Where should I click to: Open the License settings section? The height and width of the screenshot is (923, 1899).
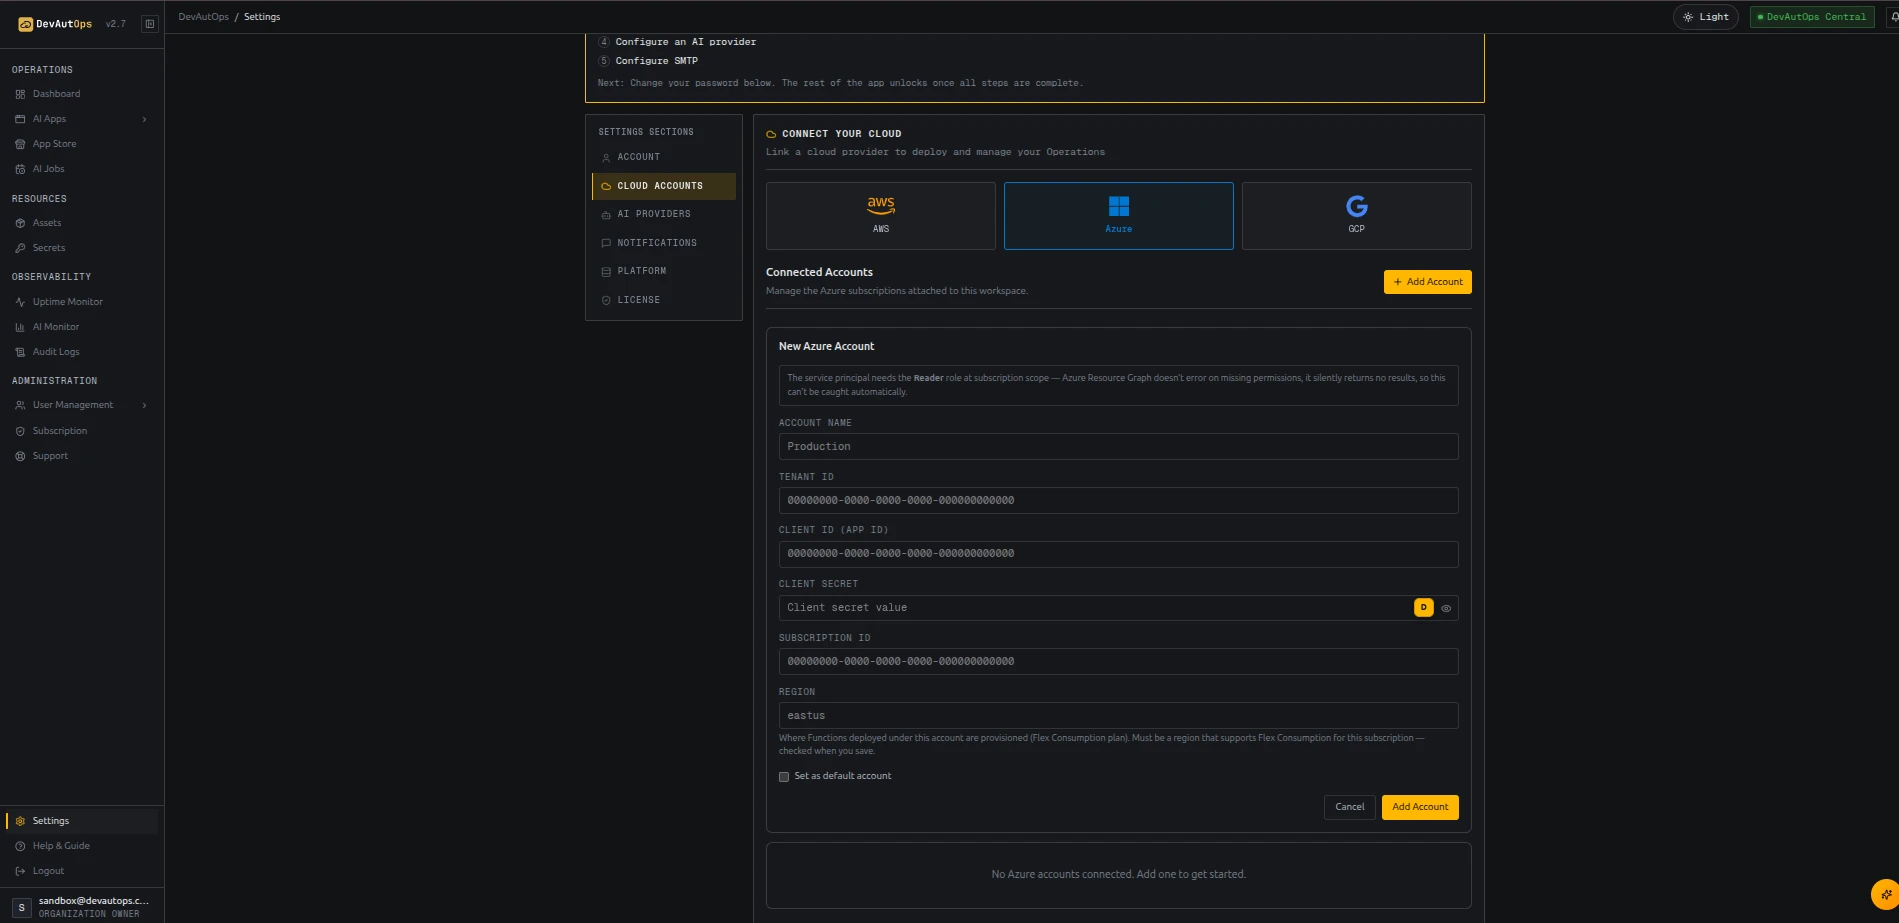664,300
